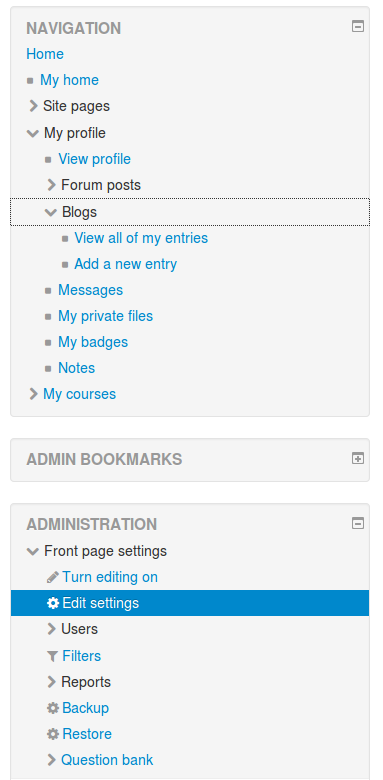Viewport: 383px width, 780px height.
Task: Go to the Question bank link
Action: (x=107, y=760)
